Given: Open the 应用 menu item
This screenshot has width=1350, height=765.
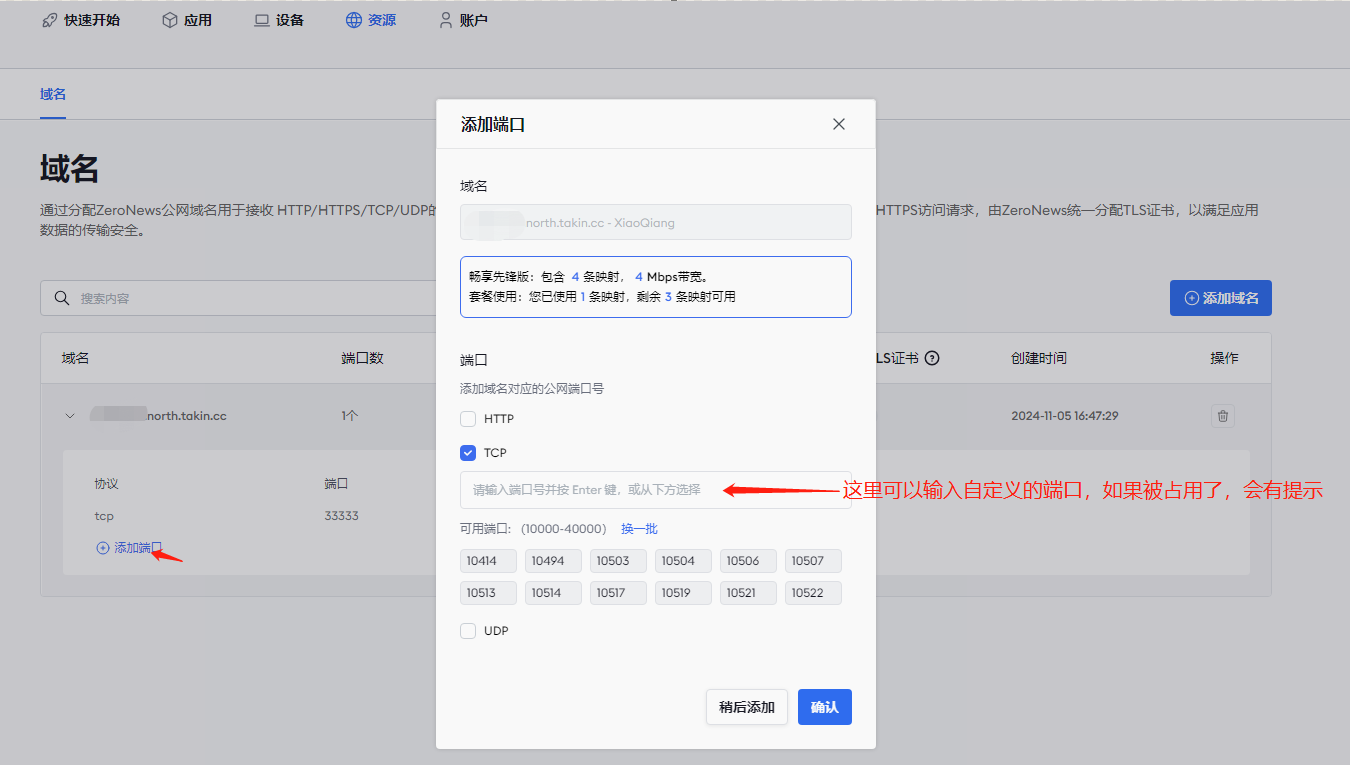Looking at the screenshot, I should coord(187,20).
